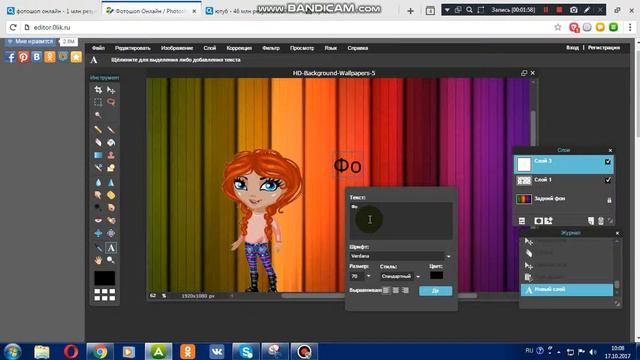640x360 pixels.
Task: Select the Eraser tool in the tools panel
Action: 98,142
